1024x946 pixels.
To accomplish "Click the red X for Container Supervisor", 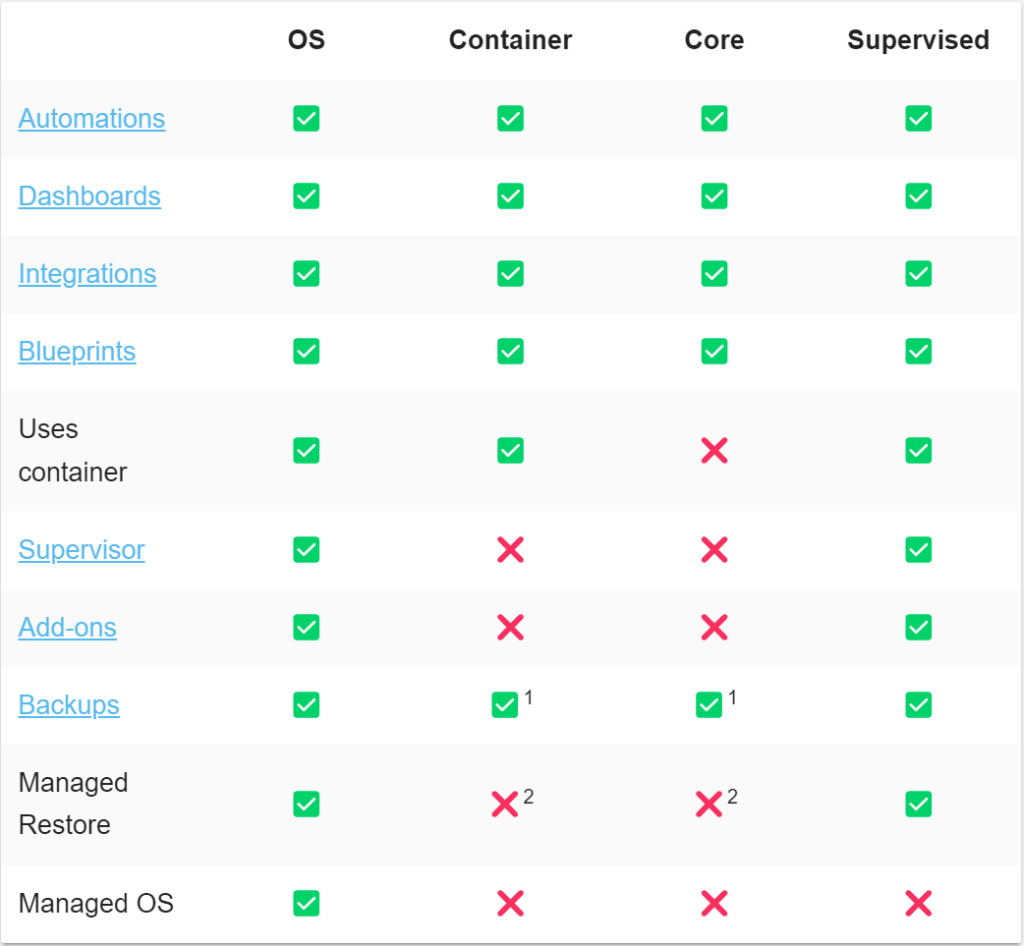I will [x=510, y=550].
